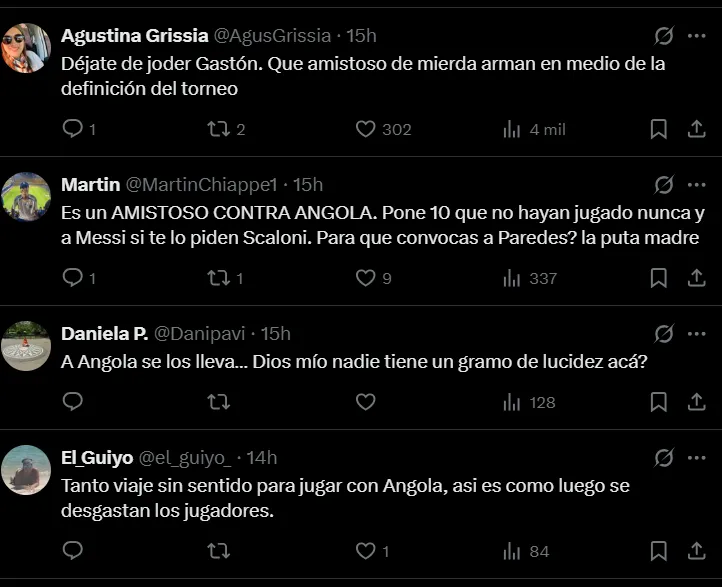
Task: Open more options on Daniela P.'s tweet
Action: point(696,333)
